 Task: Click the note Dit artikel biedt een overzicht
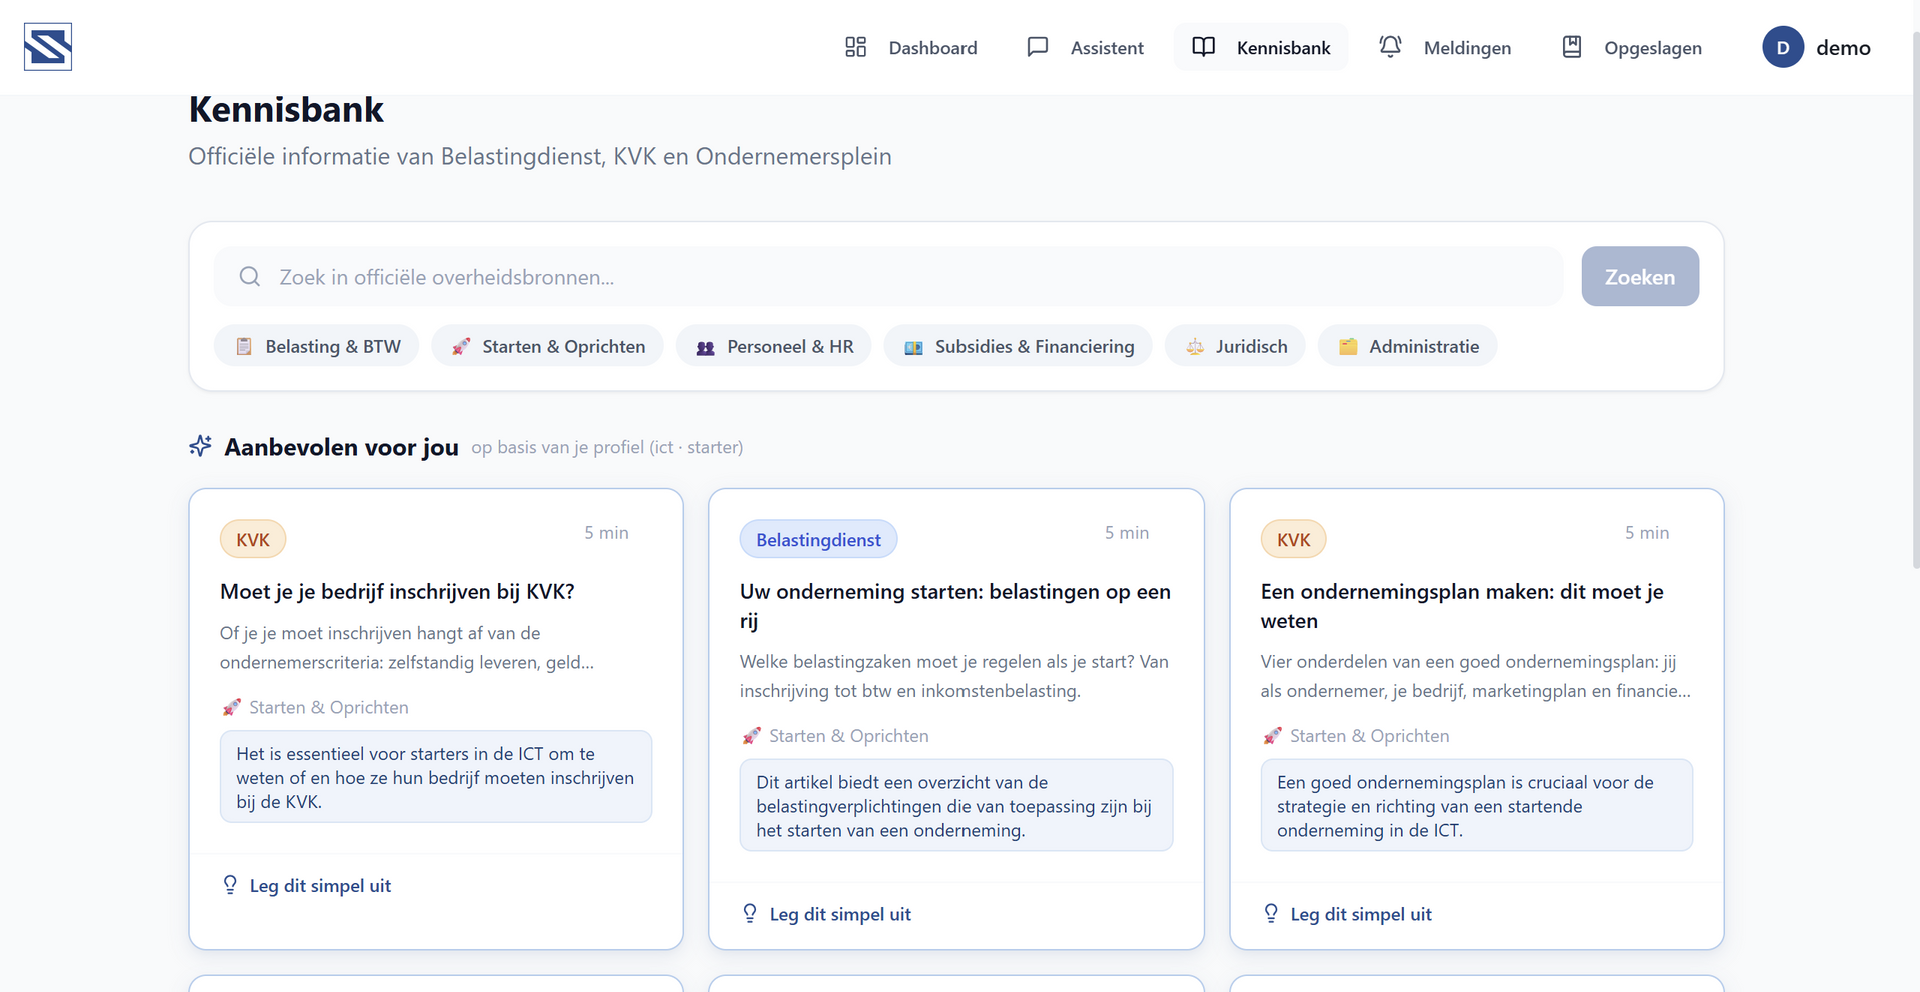(x=956, y=806)
